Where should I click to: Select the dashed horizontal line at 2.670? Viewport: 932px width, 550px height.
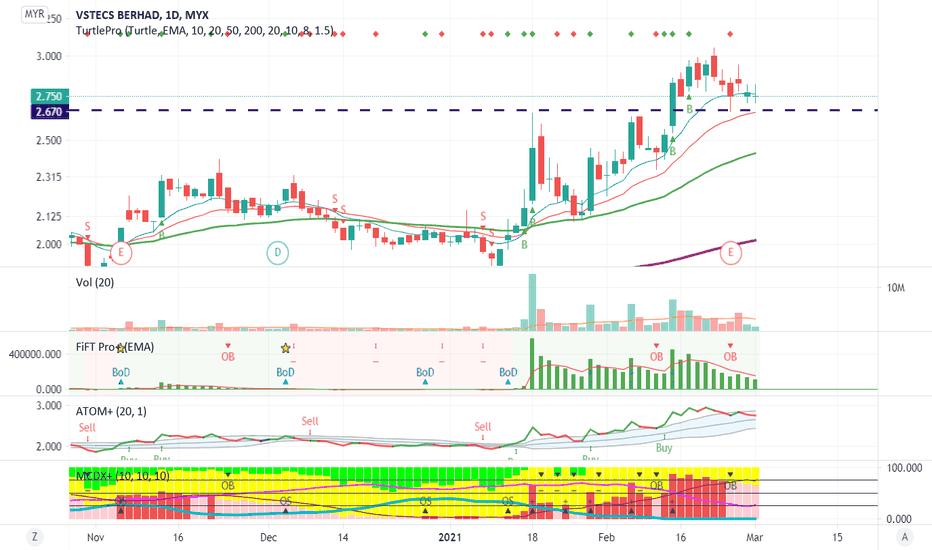point(473,110)
